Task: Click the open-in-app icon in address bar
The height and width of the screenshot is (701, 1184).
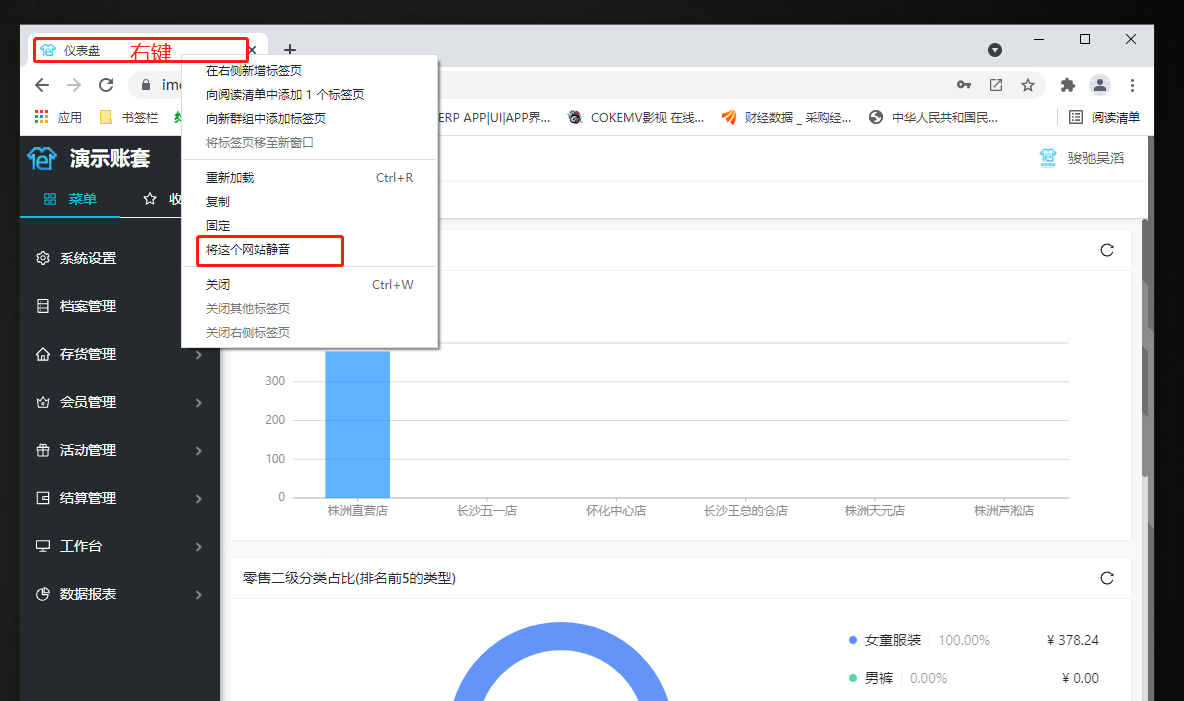Action: point(996,85)
